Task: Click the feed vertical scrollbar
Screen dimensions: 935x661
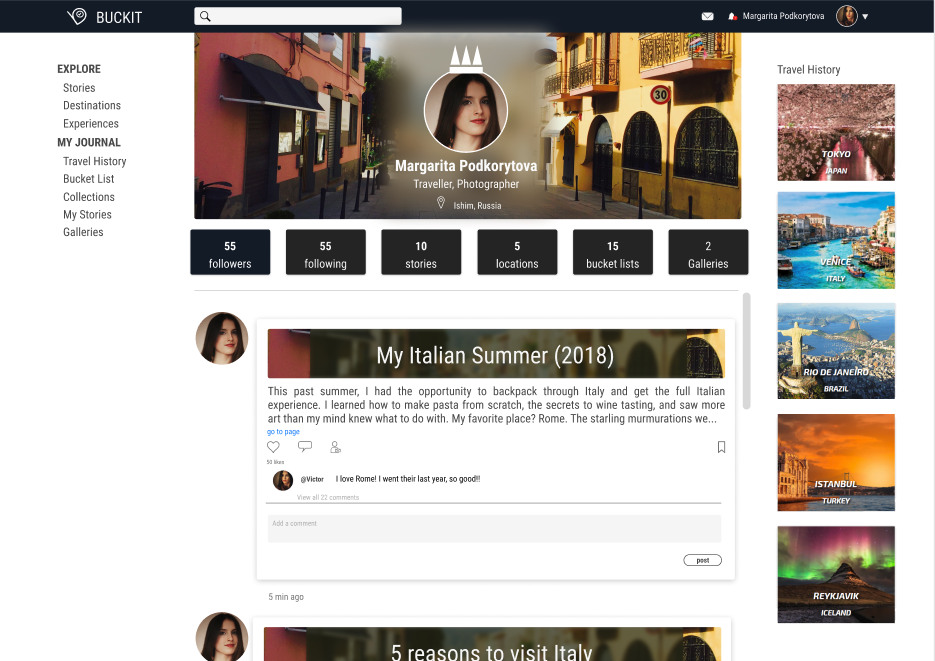Action: (746, 350)
